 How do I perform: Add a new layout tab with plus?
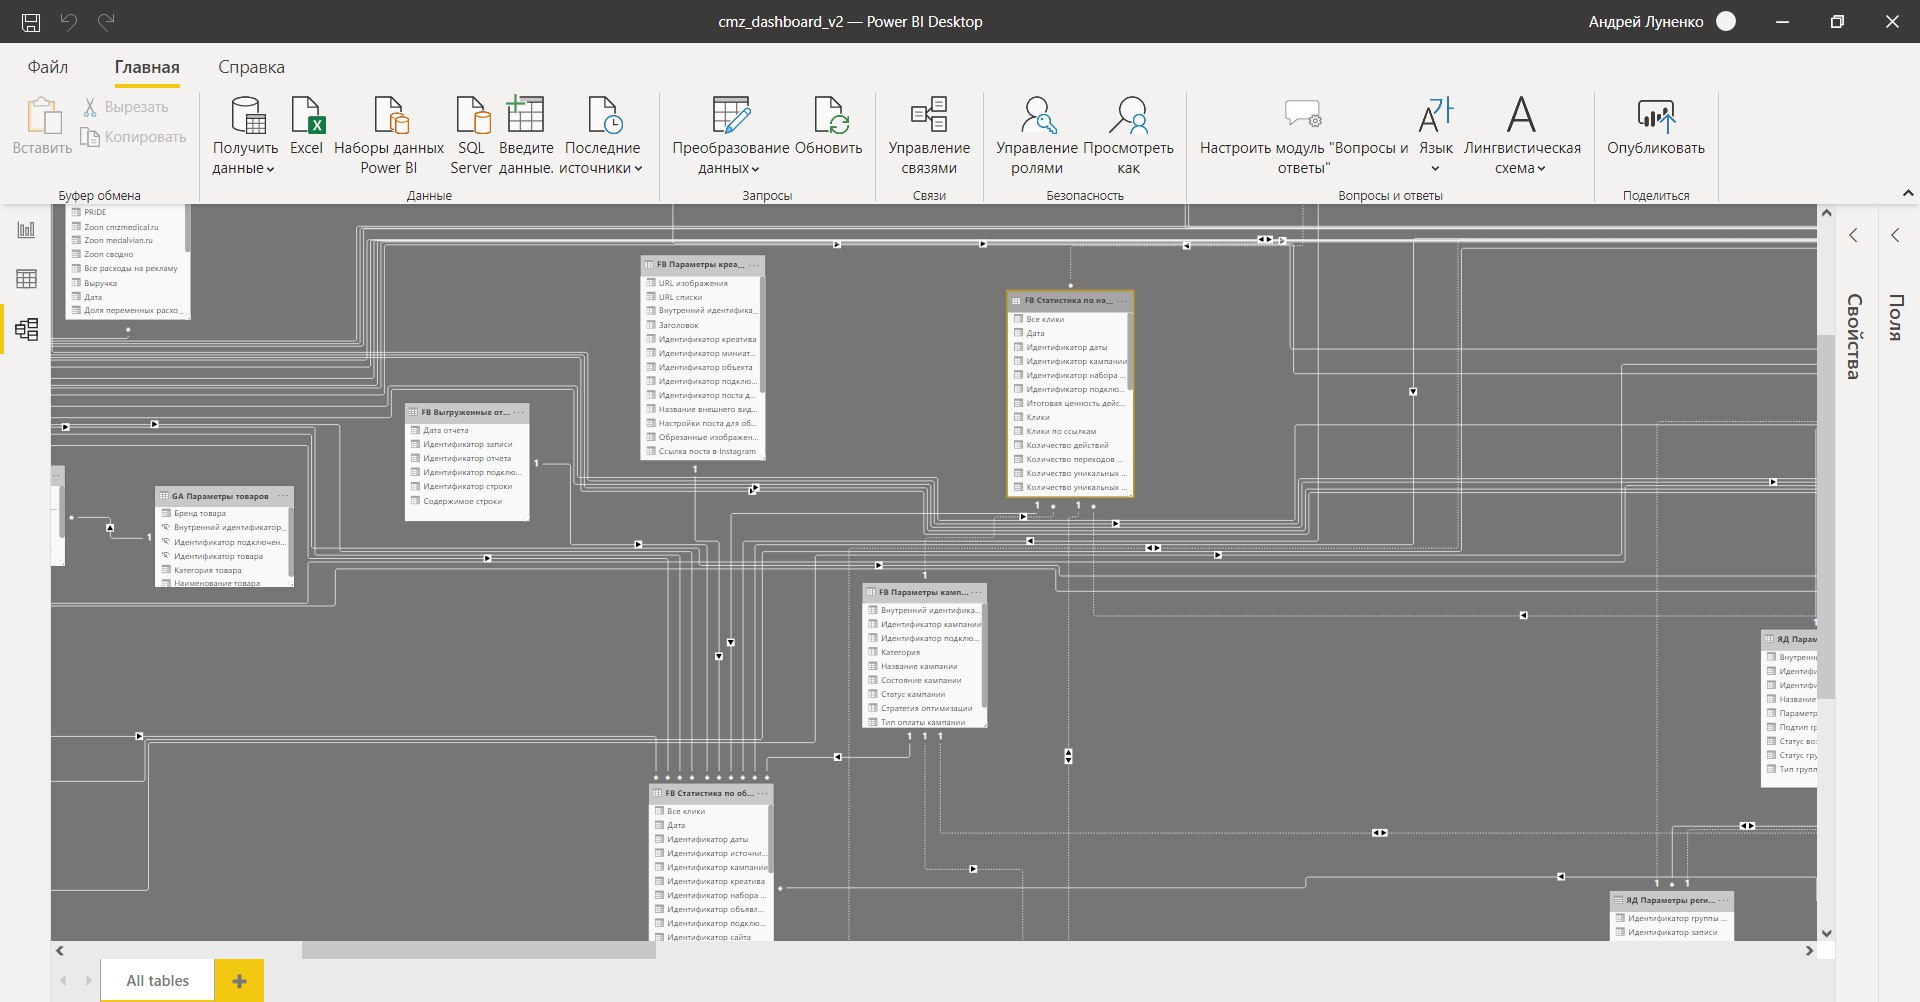click(x=239, y=981)
